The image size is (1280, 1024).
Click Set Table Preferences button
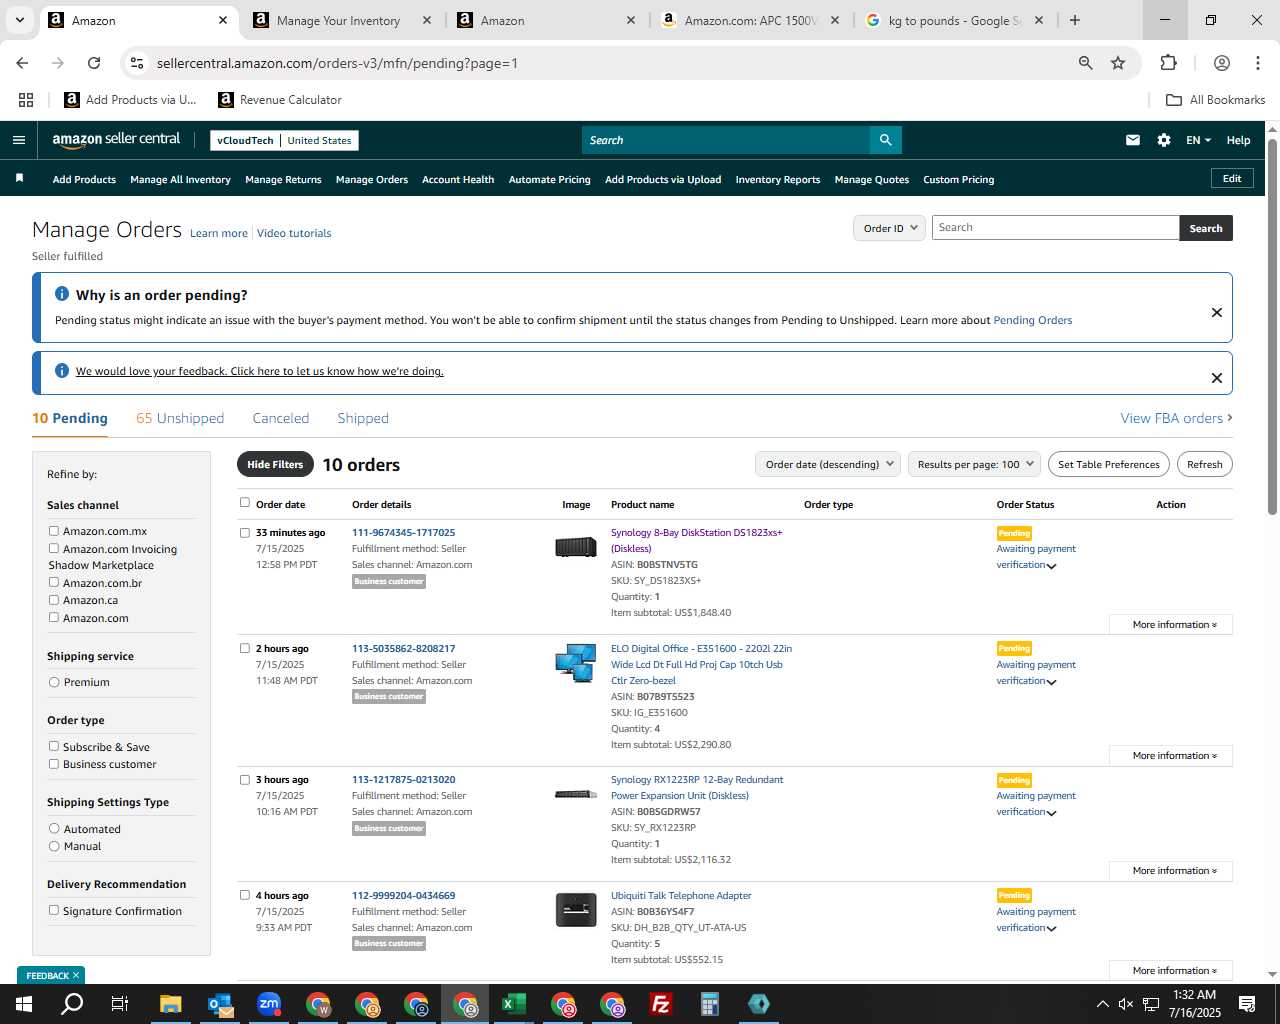pyautogui.click(x=1109, y=464)
